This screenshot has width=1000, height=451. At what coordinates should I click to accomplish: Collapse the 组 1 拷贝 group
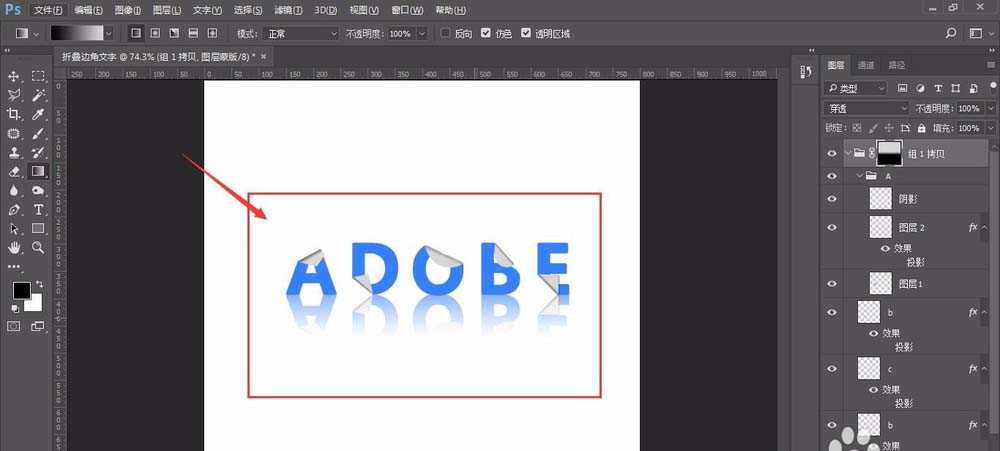click(x=849, y=153)
